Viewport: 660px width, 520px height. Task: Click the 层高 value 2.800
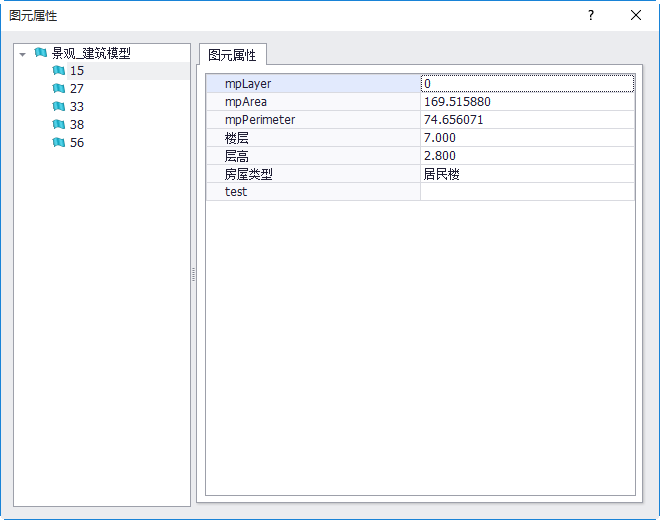(527, 156)
